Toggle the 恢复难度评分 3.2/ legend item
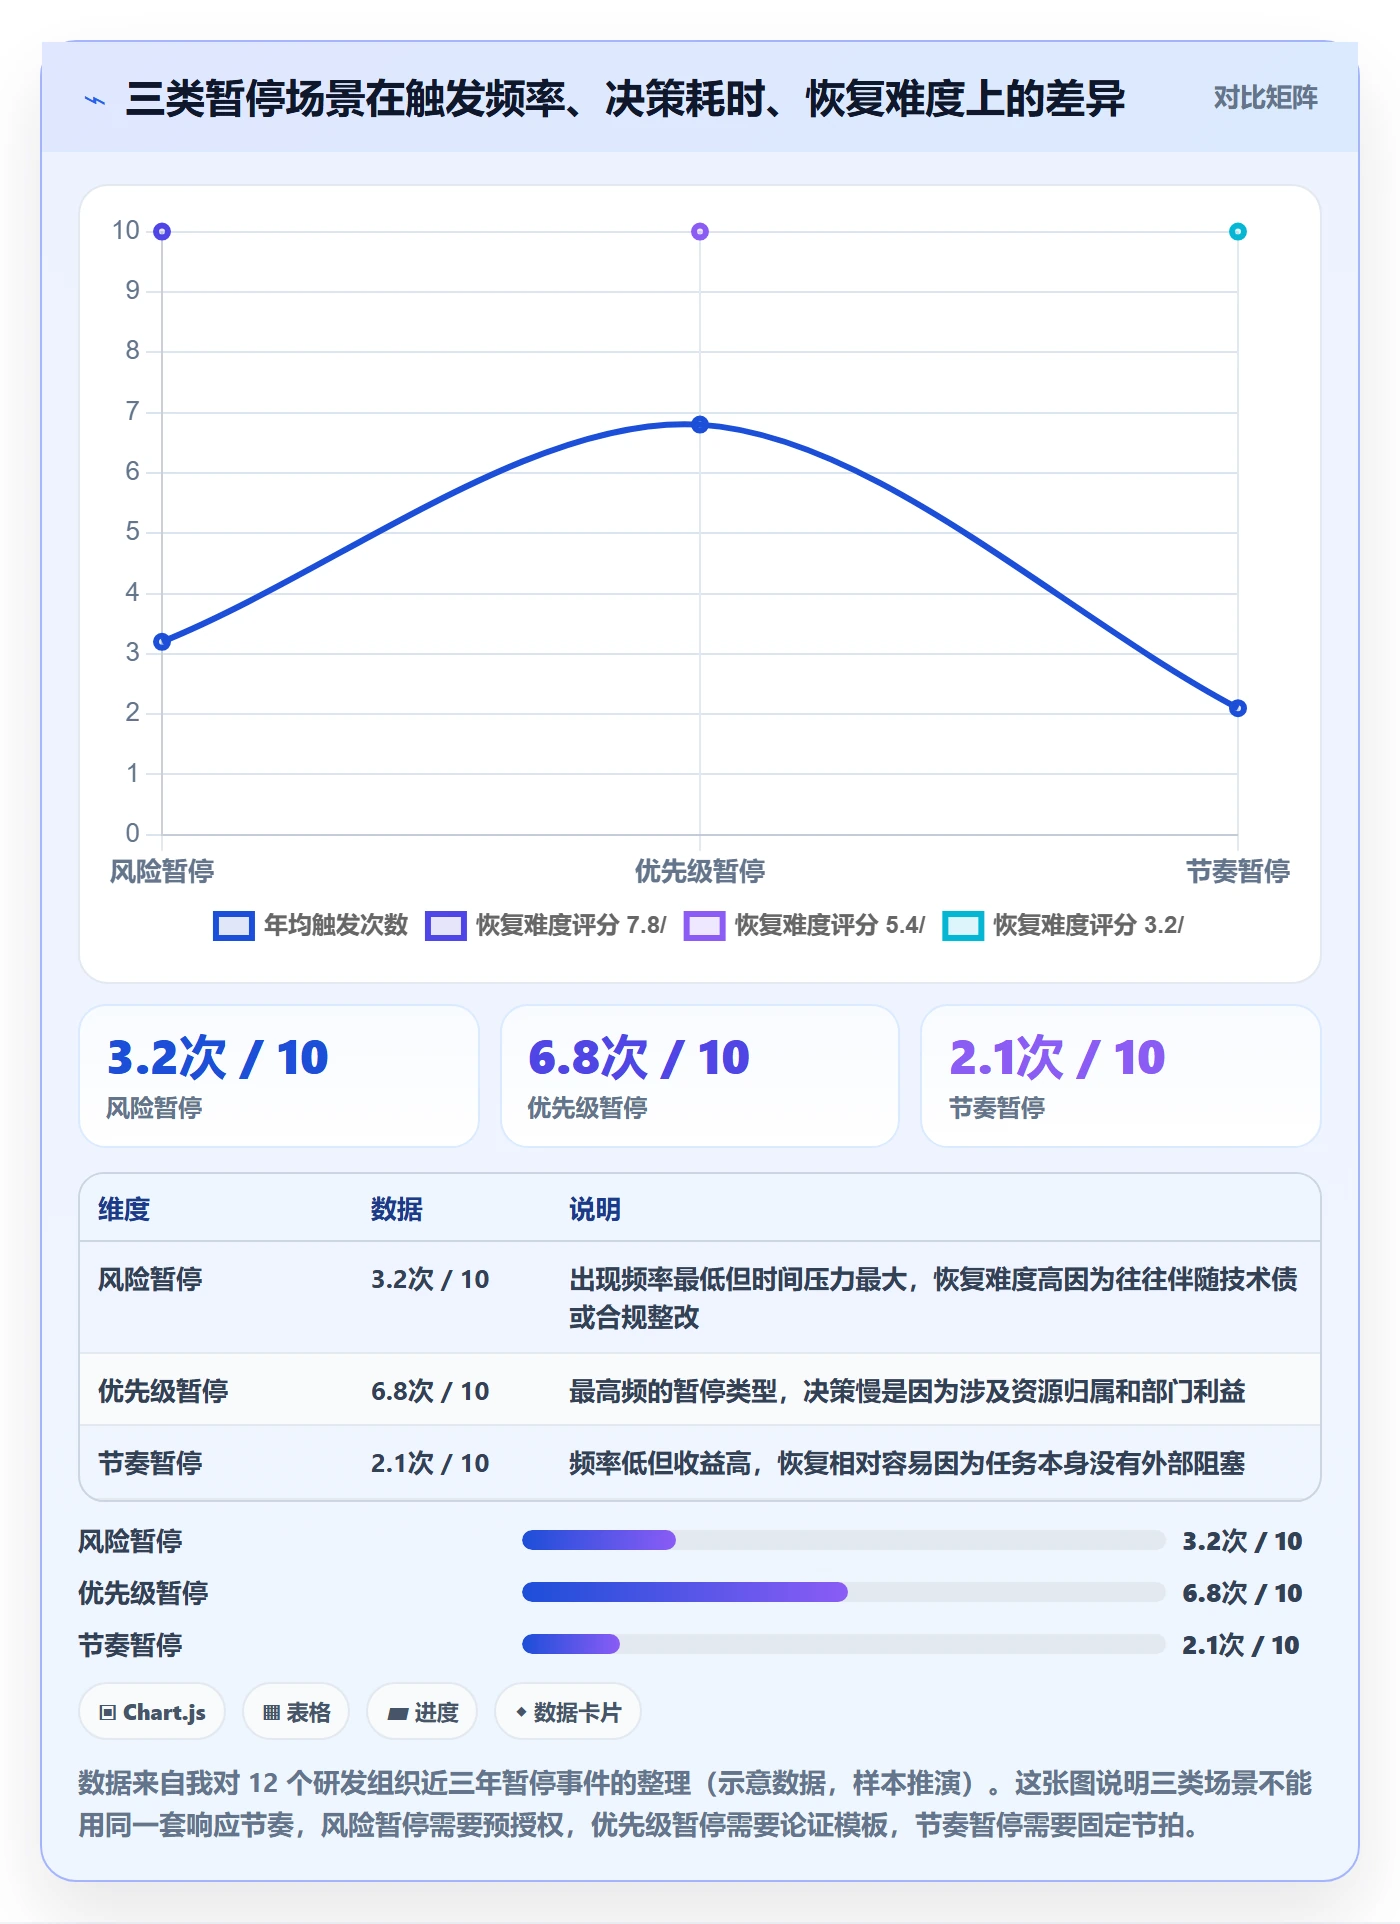1400x1924 pixels. [x=1063, y=925]
